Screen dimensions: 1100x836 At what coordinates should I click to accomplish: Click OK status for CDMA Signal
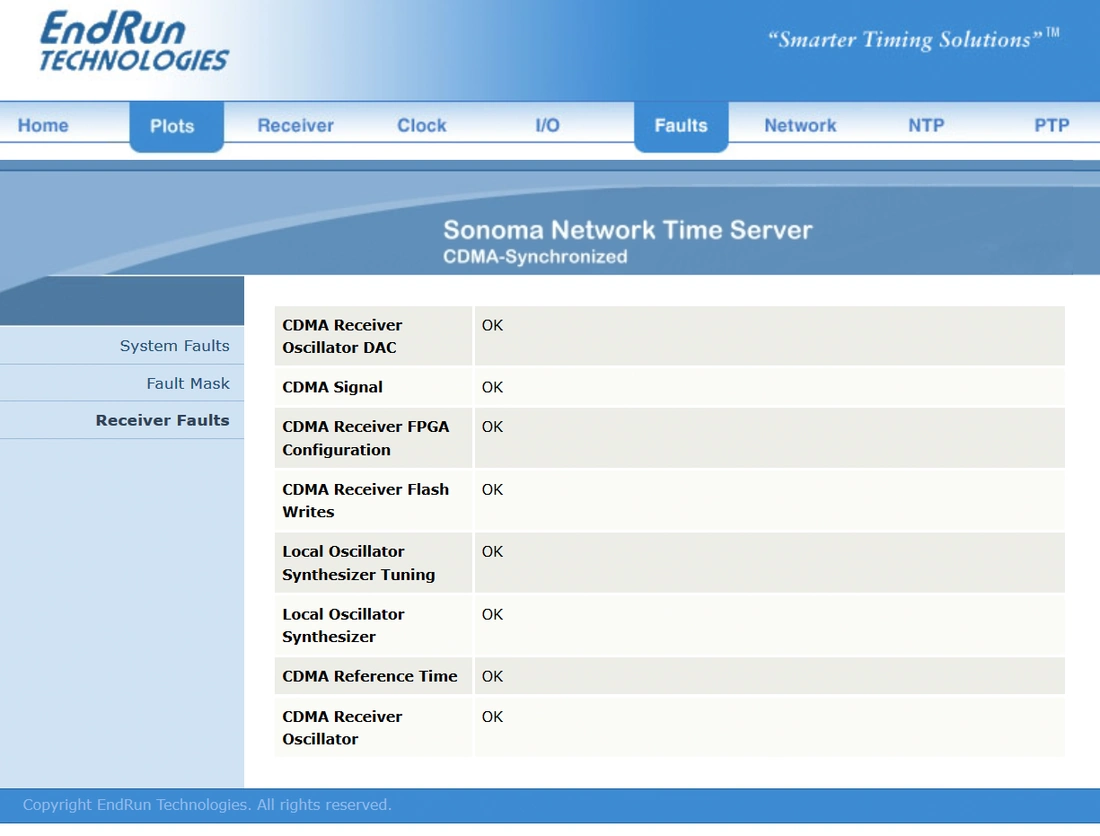pos(492,387)
